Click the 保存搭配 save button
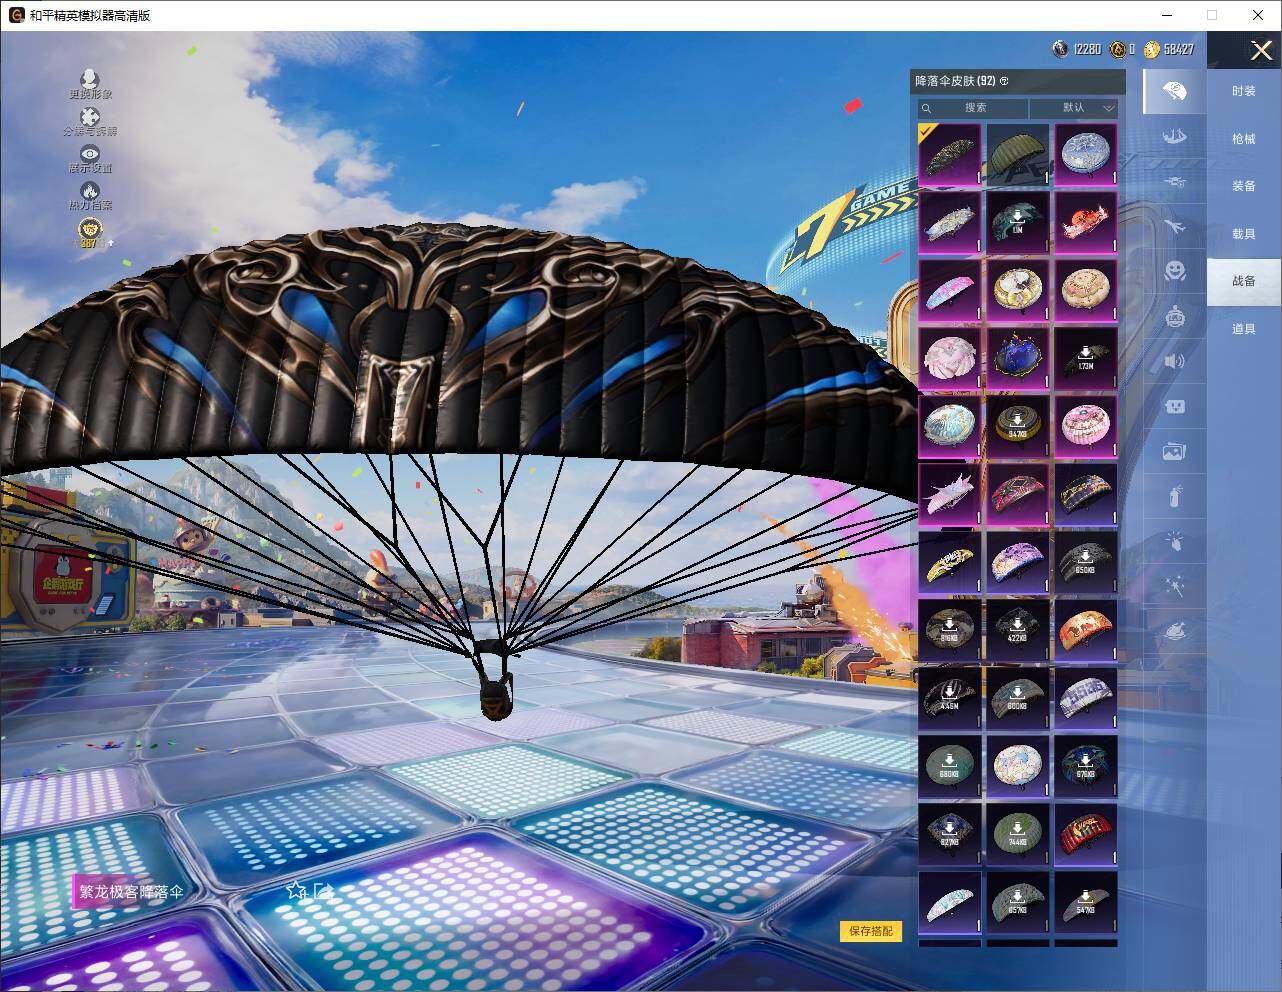This screenshot has height=992, width=1282. coord(870,931)
